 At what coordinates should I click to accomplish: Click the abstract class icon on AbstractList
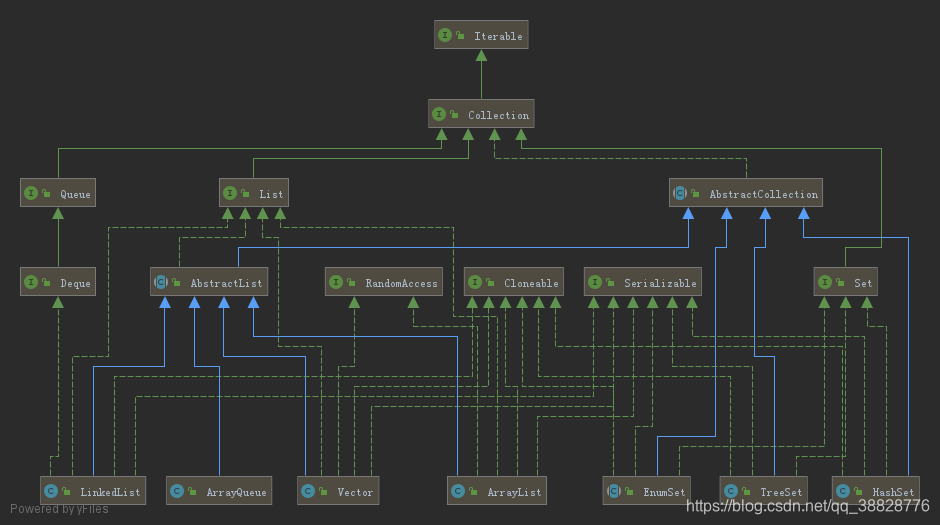pyautogui.click(x=161, y=282)
